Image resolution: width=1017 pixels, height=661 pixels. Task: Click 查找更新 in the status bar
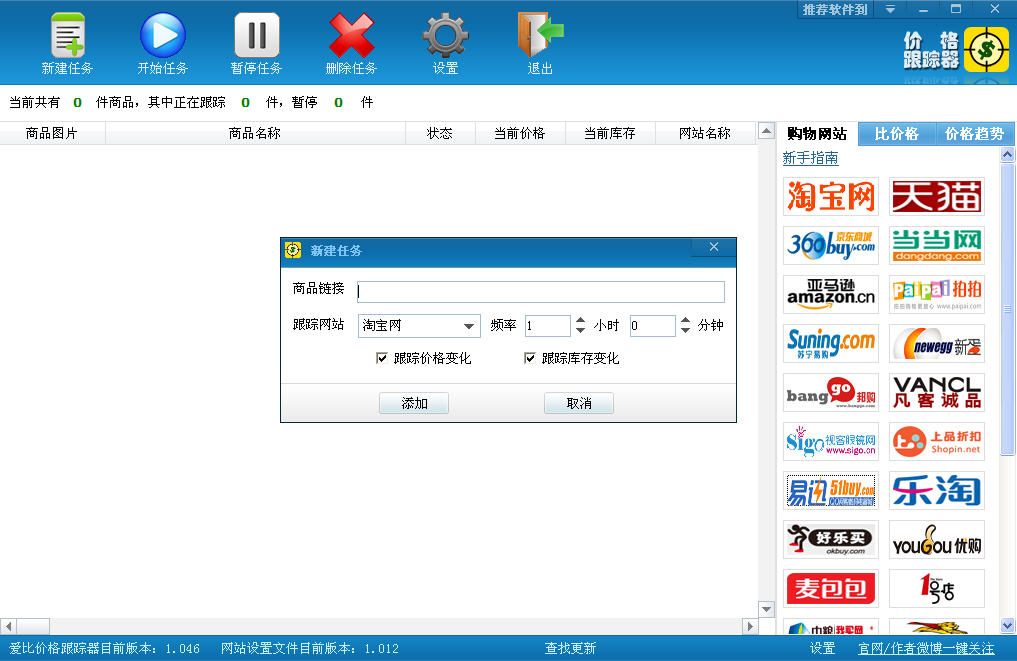(570, 648)
